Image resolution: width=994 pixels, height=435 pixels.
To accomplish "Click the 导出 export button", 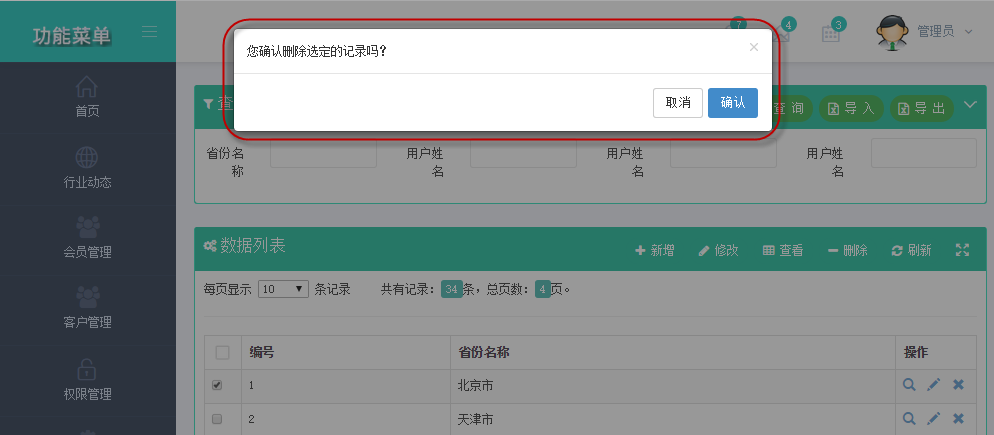I will click(x=922, y=108).
